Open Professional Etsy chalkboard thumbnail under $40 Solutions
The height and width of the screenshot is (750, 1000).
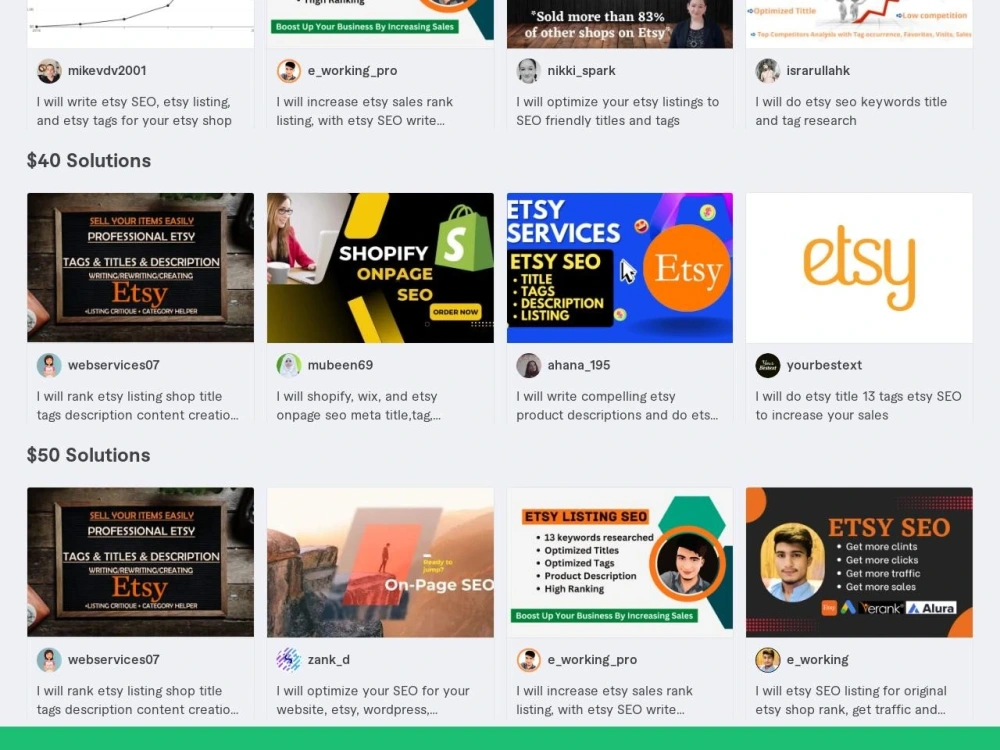pos(140,268)
